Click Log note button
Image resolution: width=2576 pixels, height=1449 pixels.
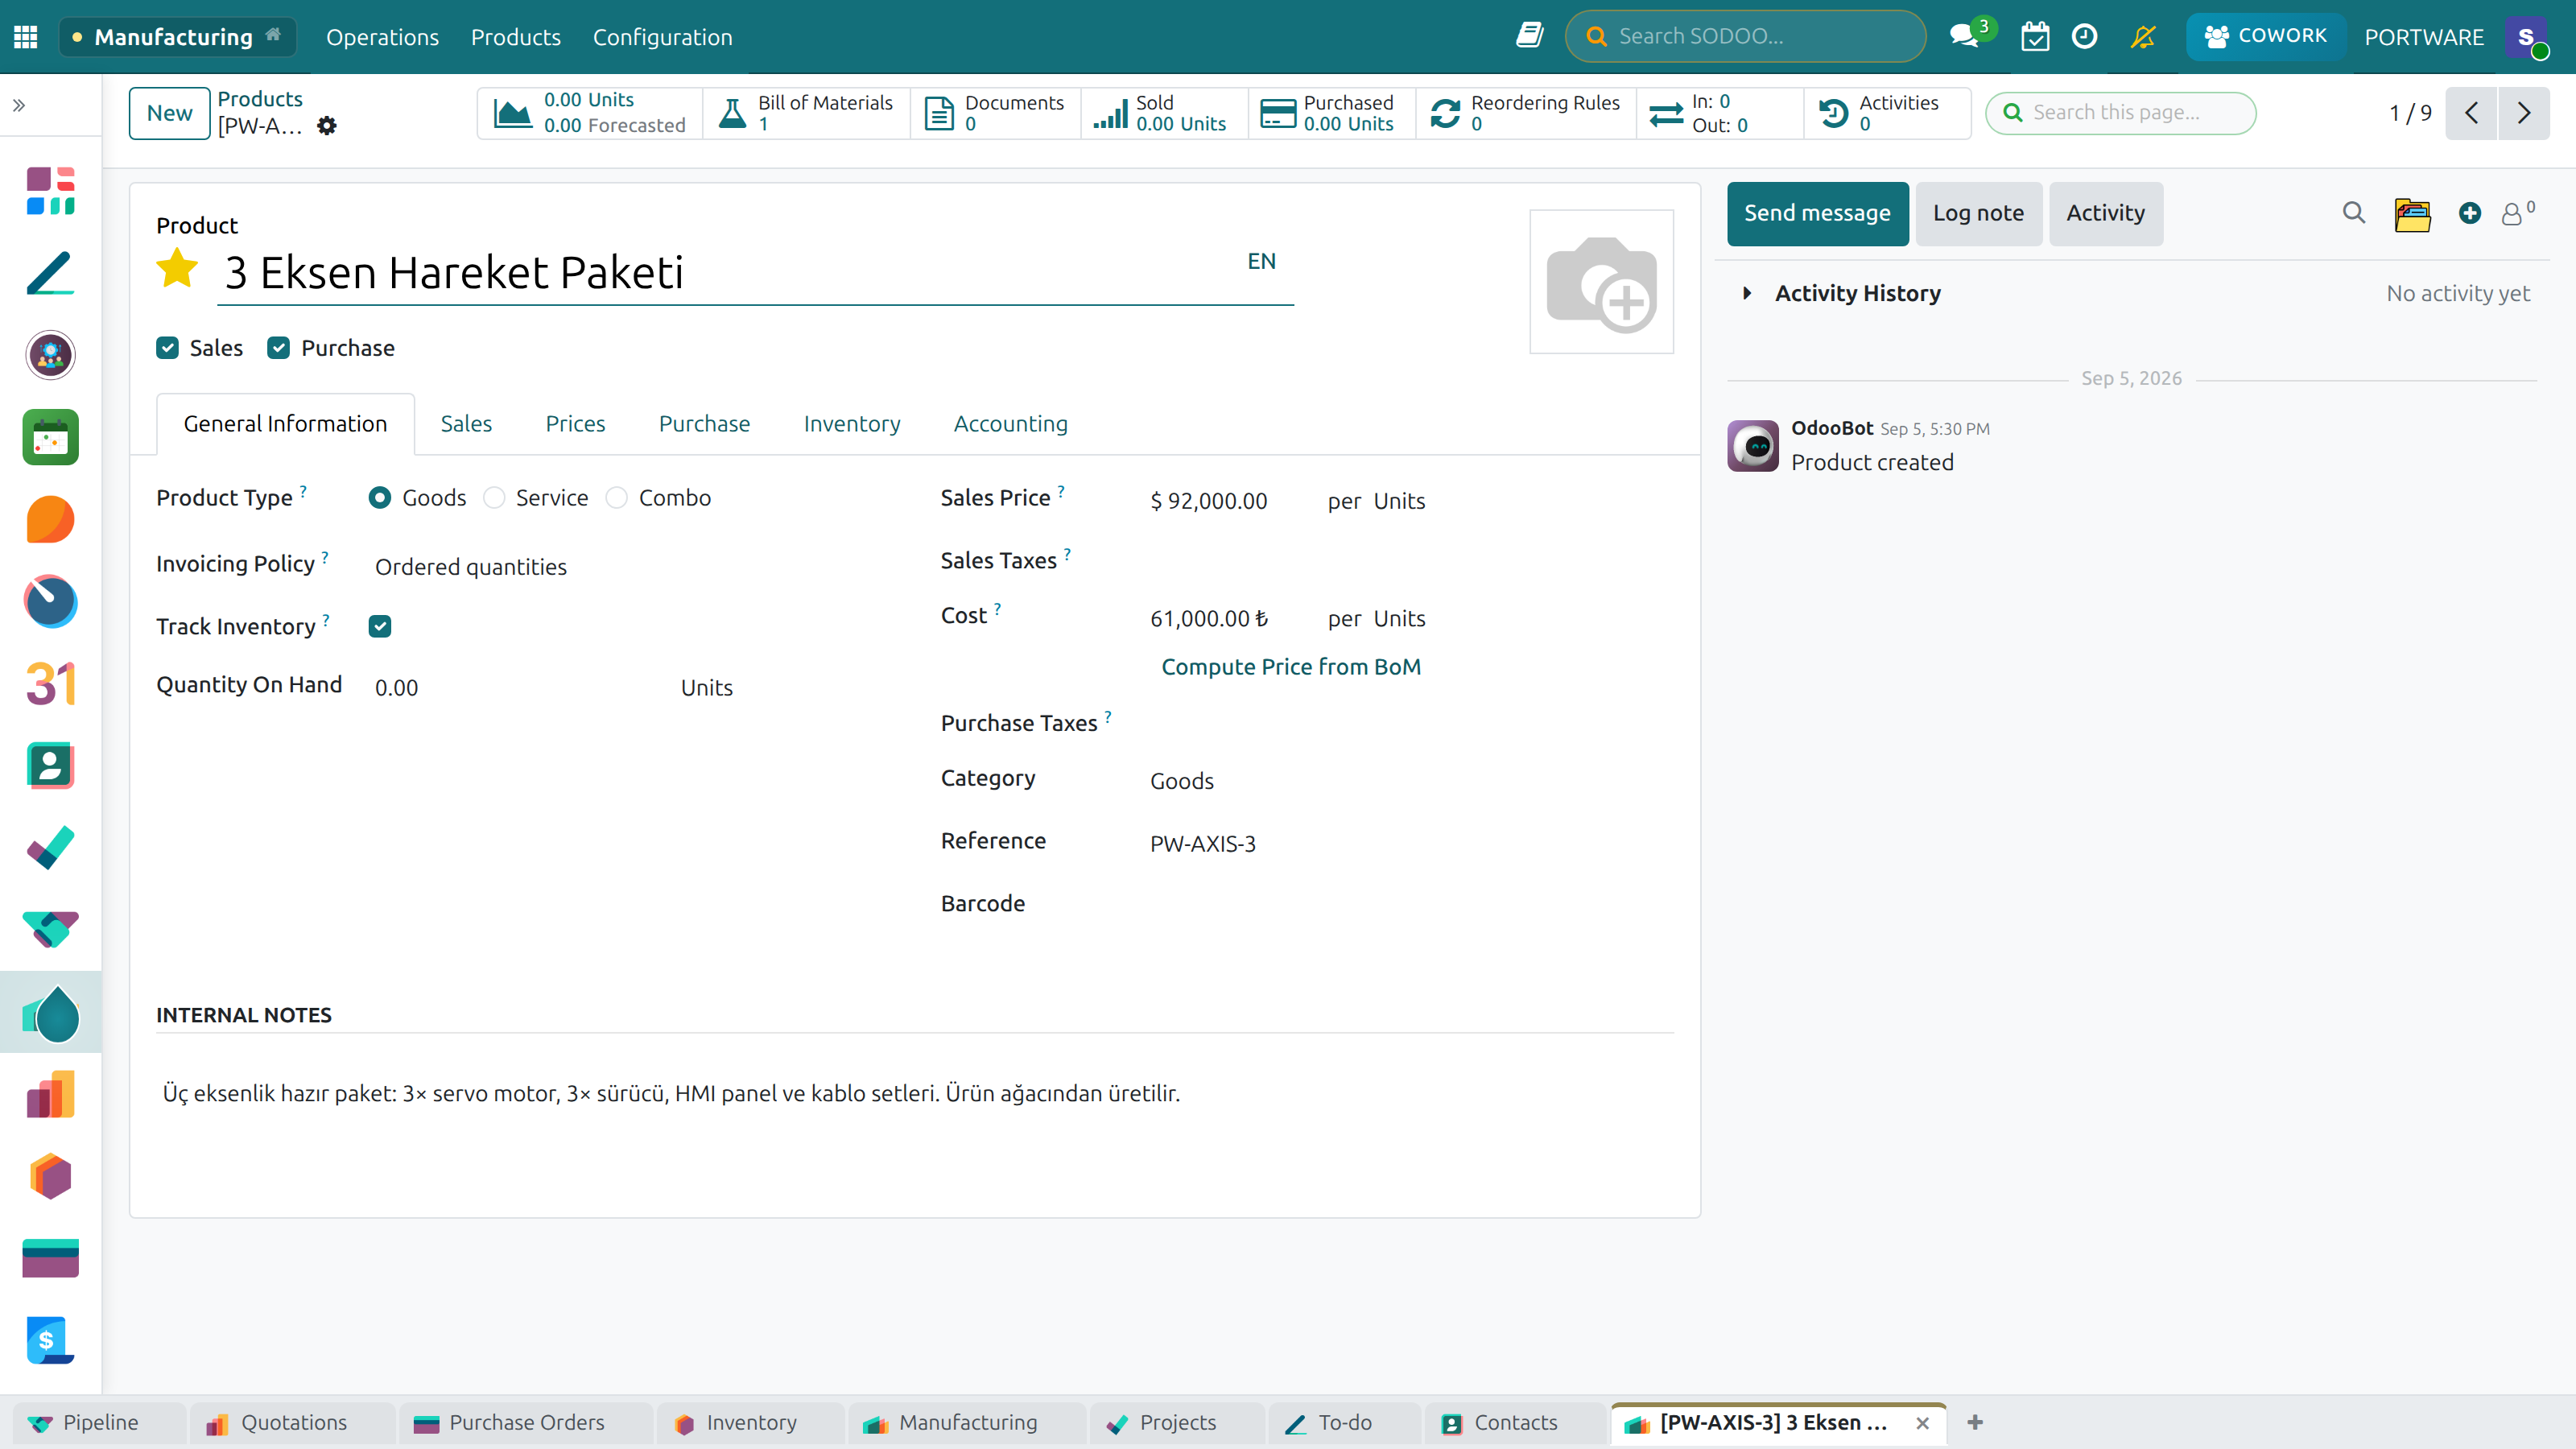tap(1977, 213)
